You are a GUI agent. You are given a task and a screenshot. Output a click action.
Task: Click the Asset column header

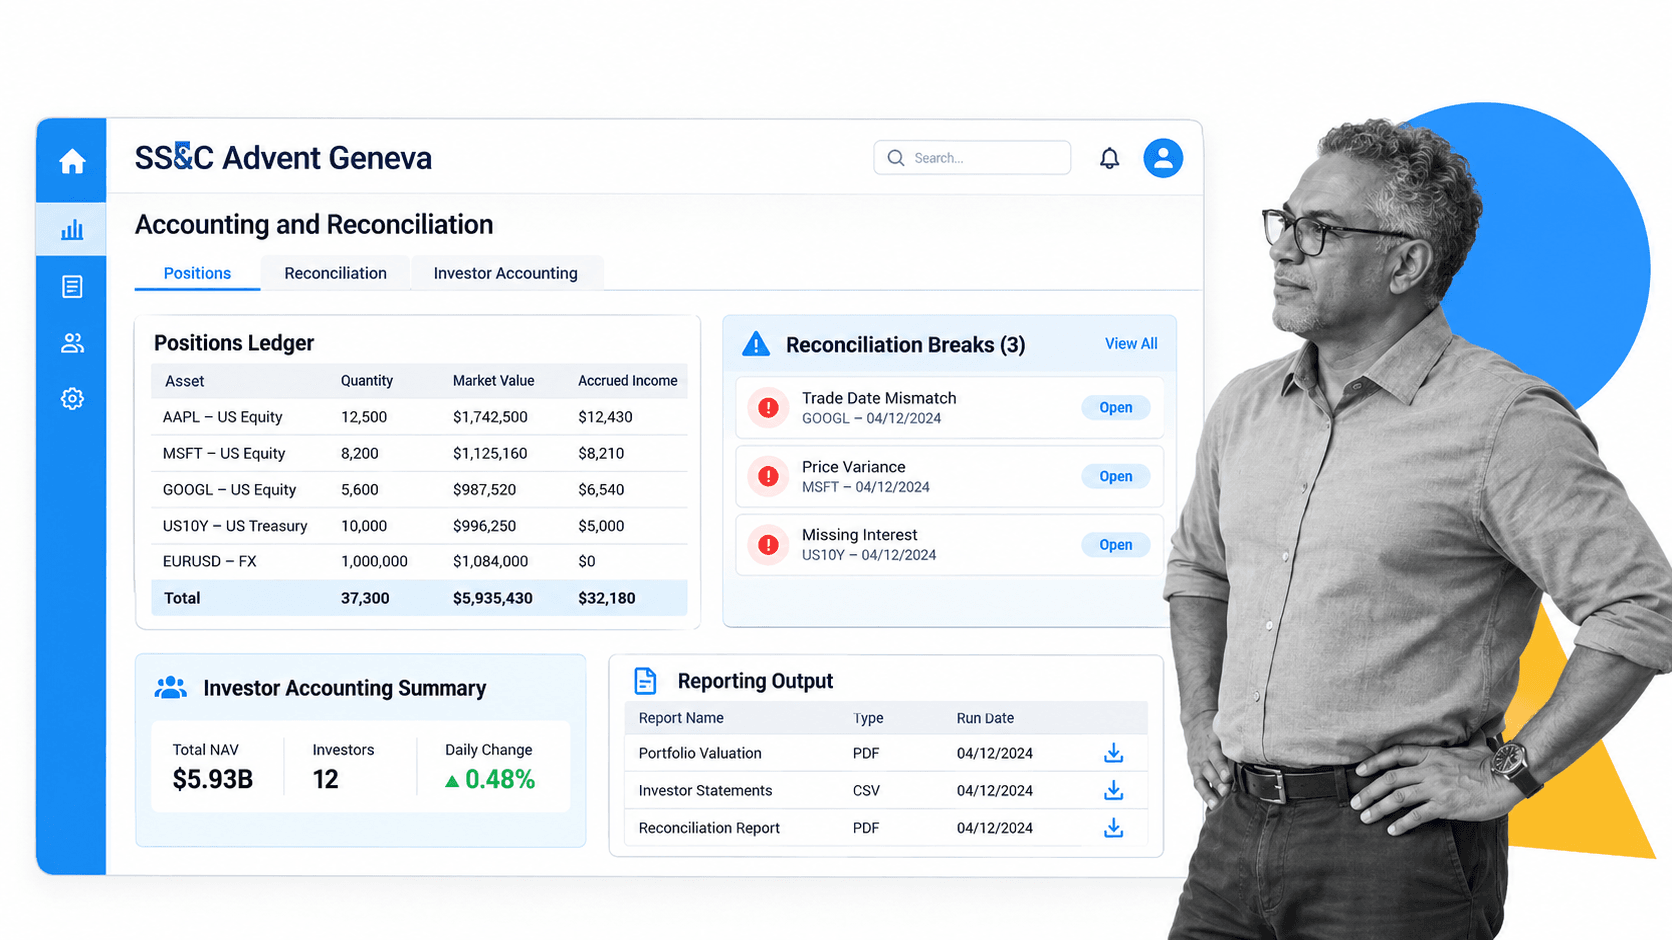(184, 381)
